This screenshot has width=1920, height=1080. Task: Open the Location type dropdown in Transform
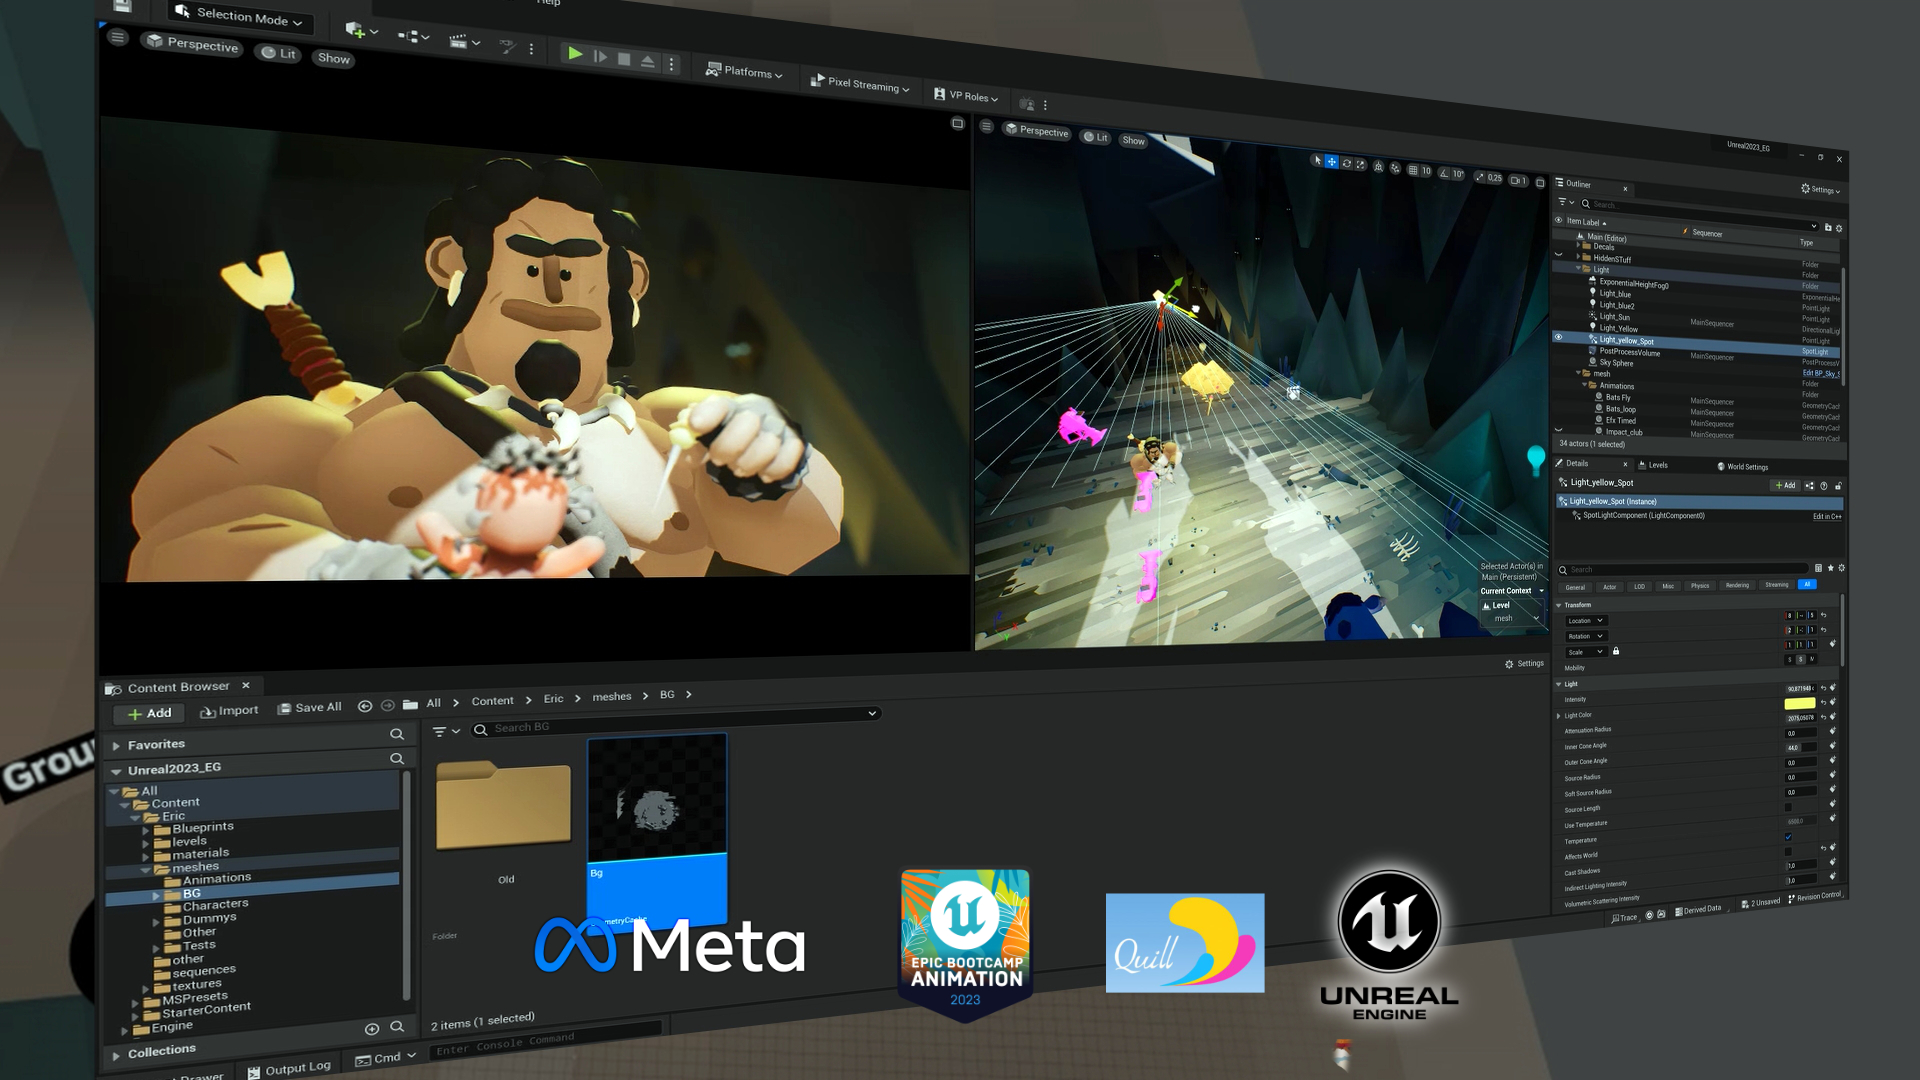(1586, 620)
